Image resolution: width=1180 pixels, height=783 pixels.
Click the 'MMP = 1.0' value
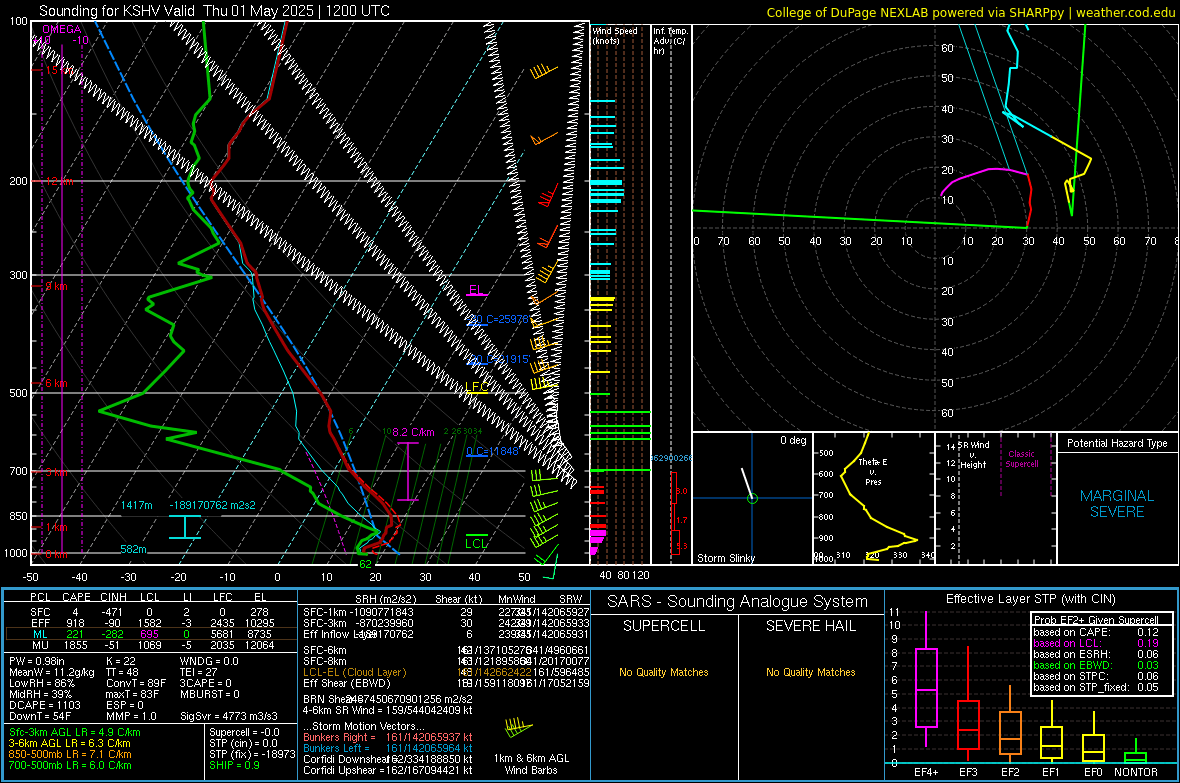132,716
